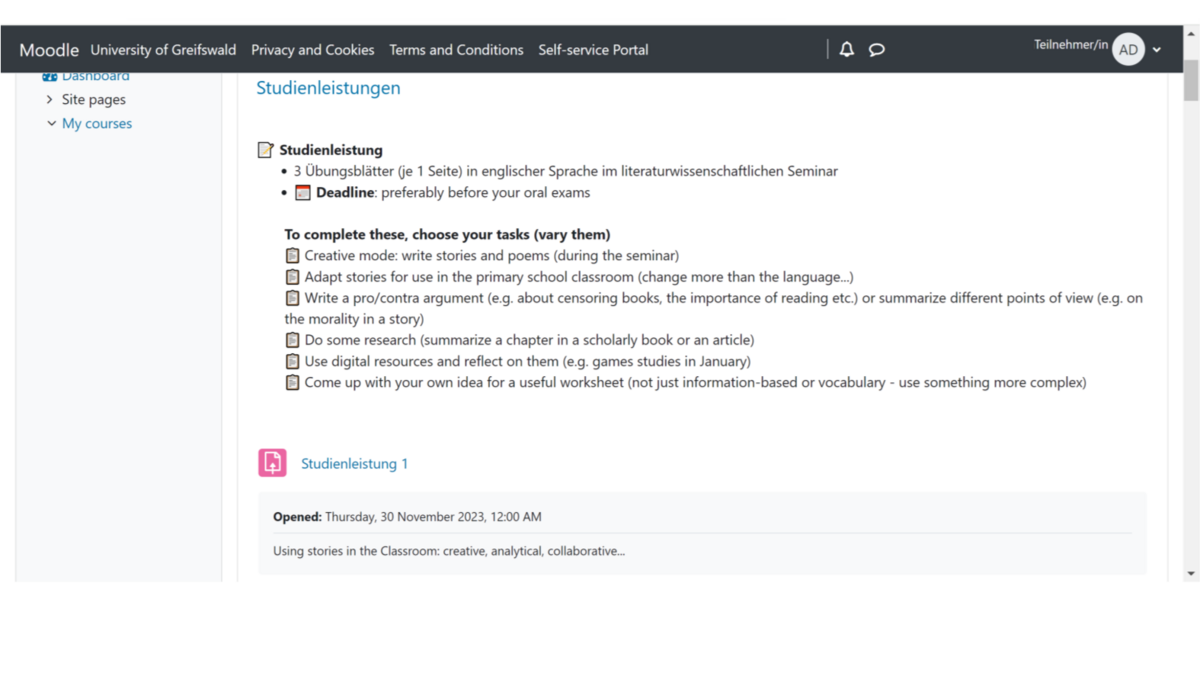Click the notepad icon beside Studienleistung heading
The image size is (1200, 676).
pyautogui.click(x=265, y=150)
